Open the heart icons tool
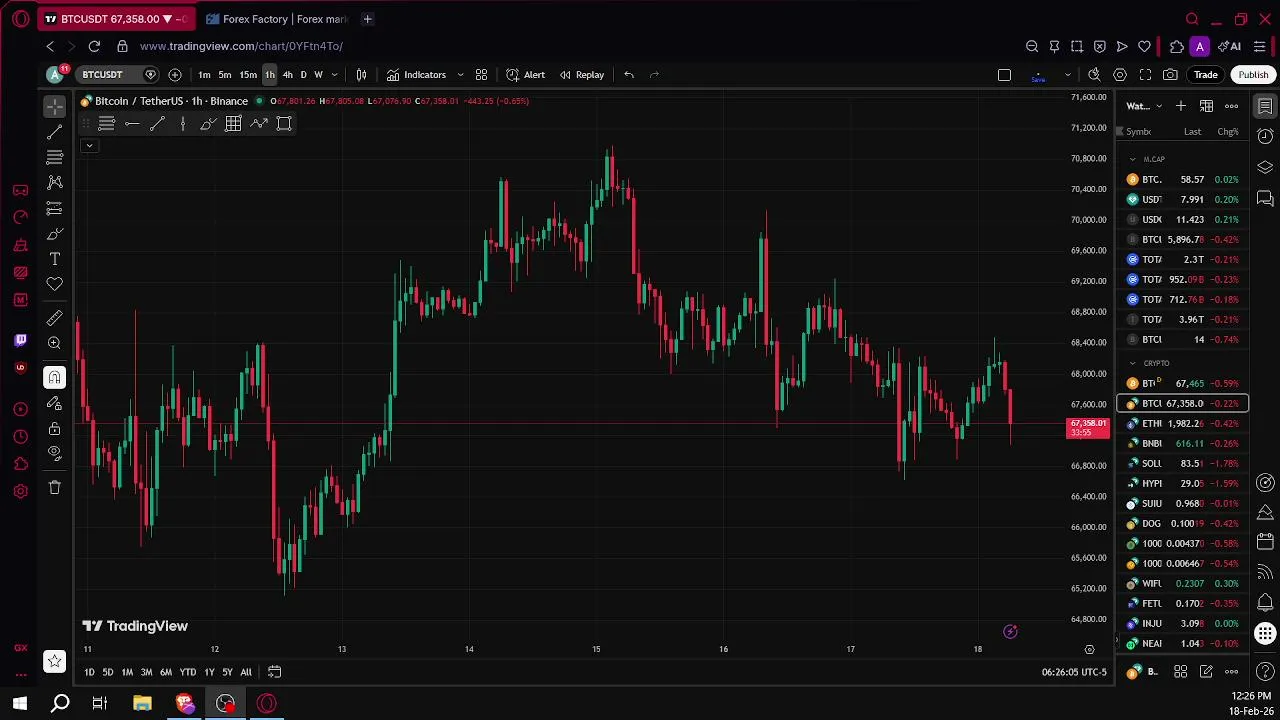Image resolution: width=1280 pixels, height=720 pixels. point(55,284)
